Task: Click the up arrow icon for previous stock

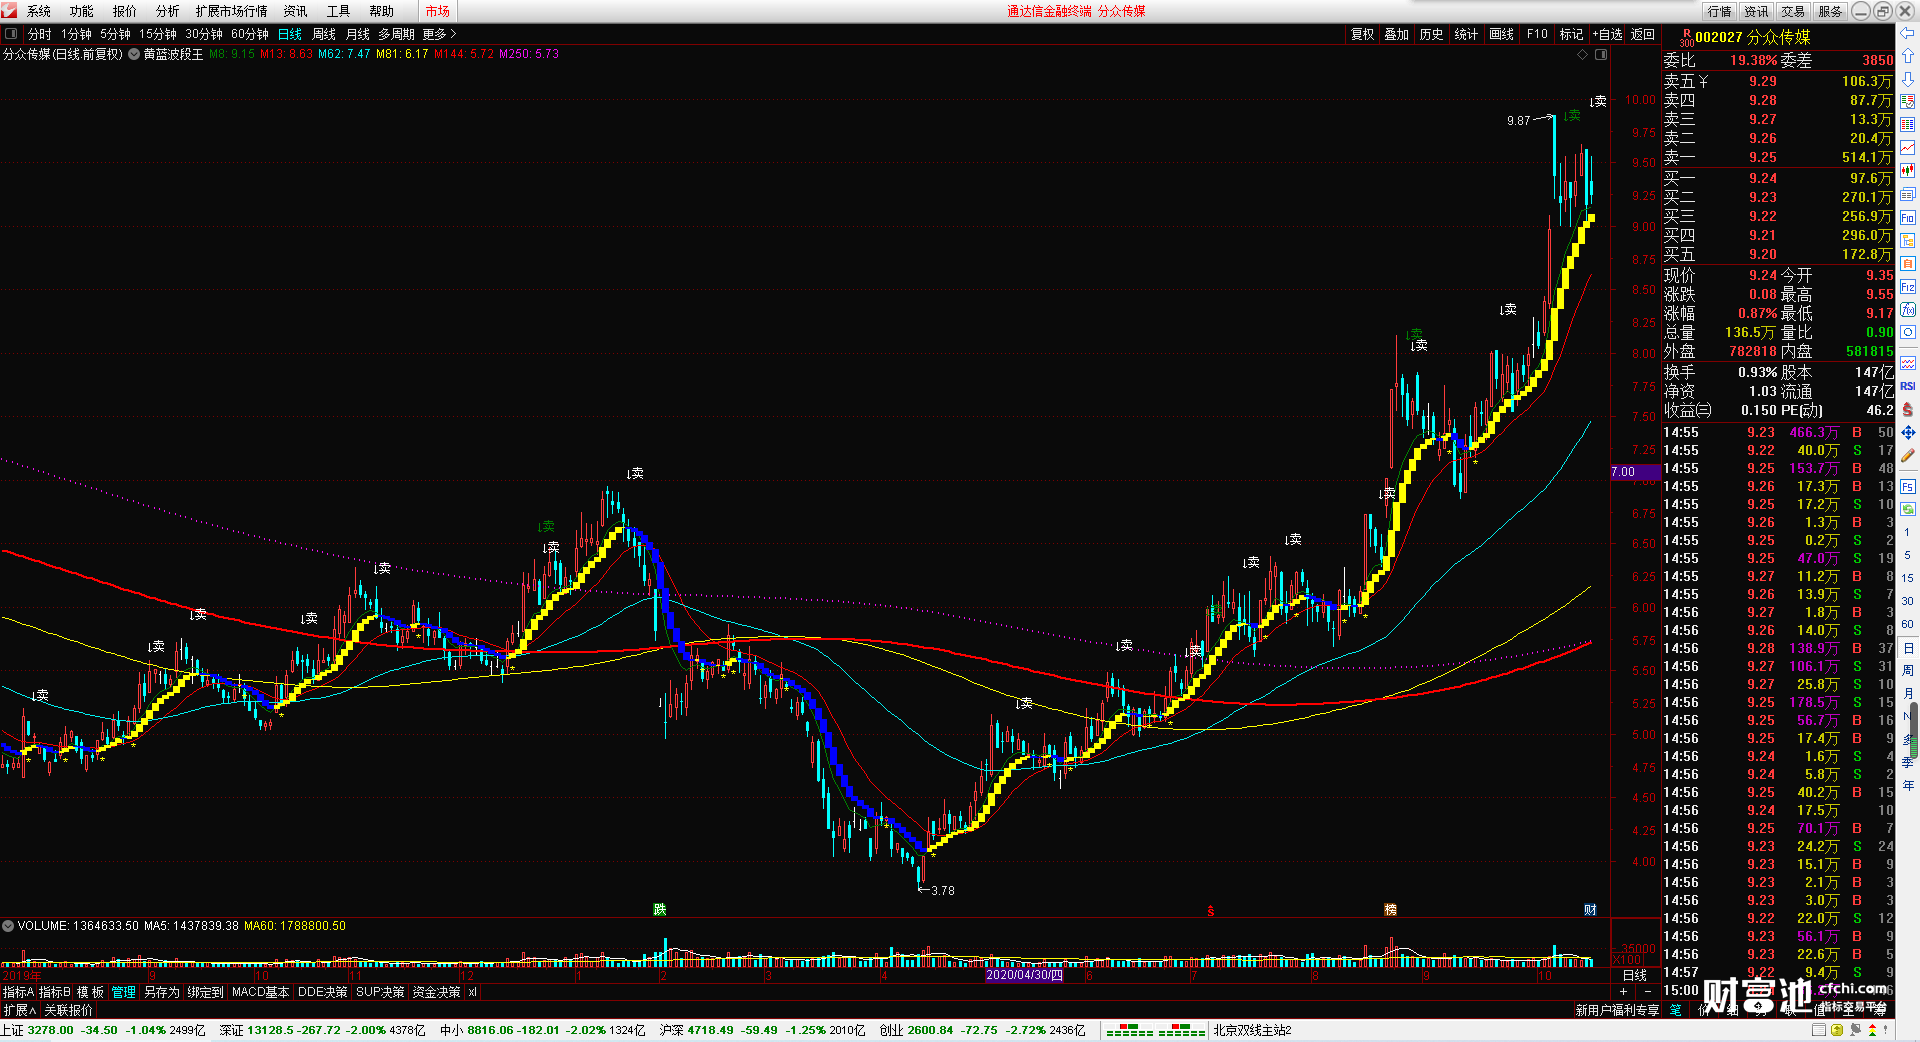Action: coord(1908,56)
